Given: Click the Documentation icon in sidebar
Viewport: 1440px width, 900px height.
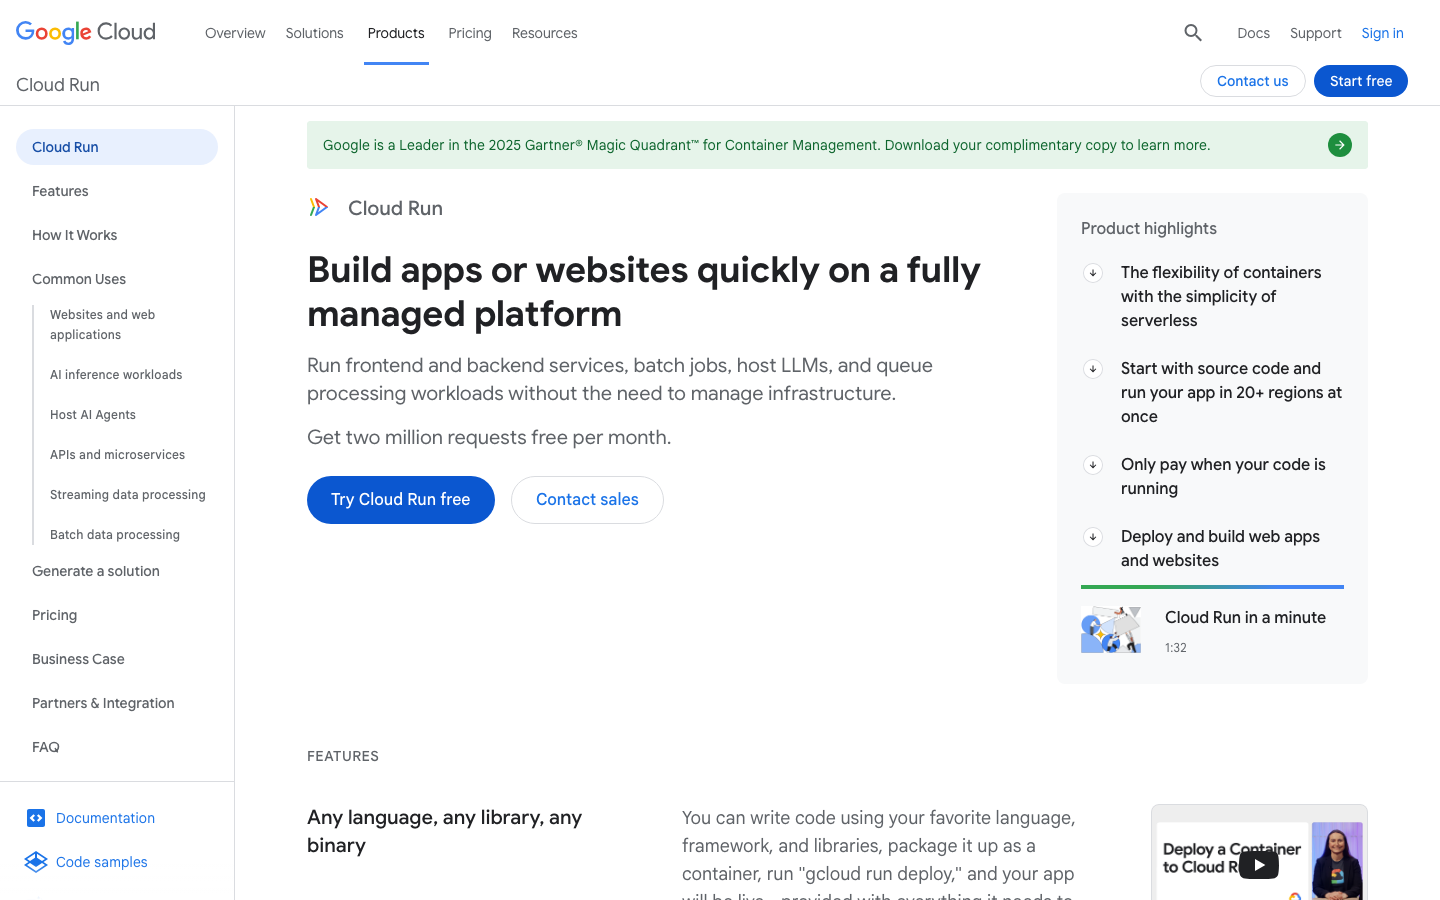Looking at the screenshot, I should point(36,818).
